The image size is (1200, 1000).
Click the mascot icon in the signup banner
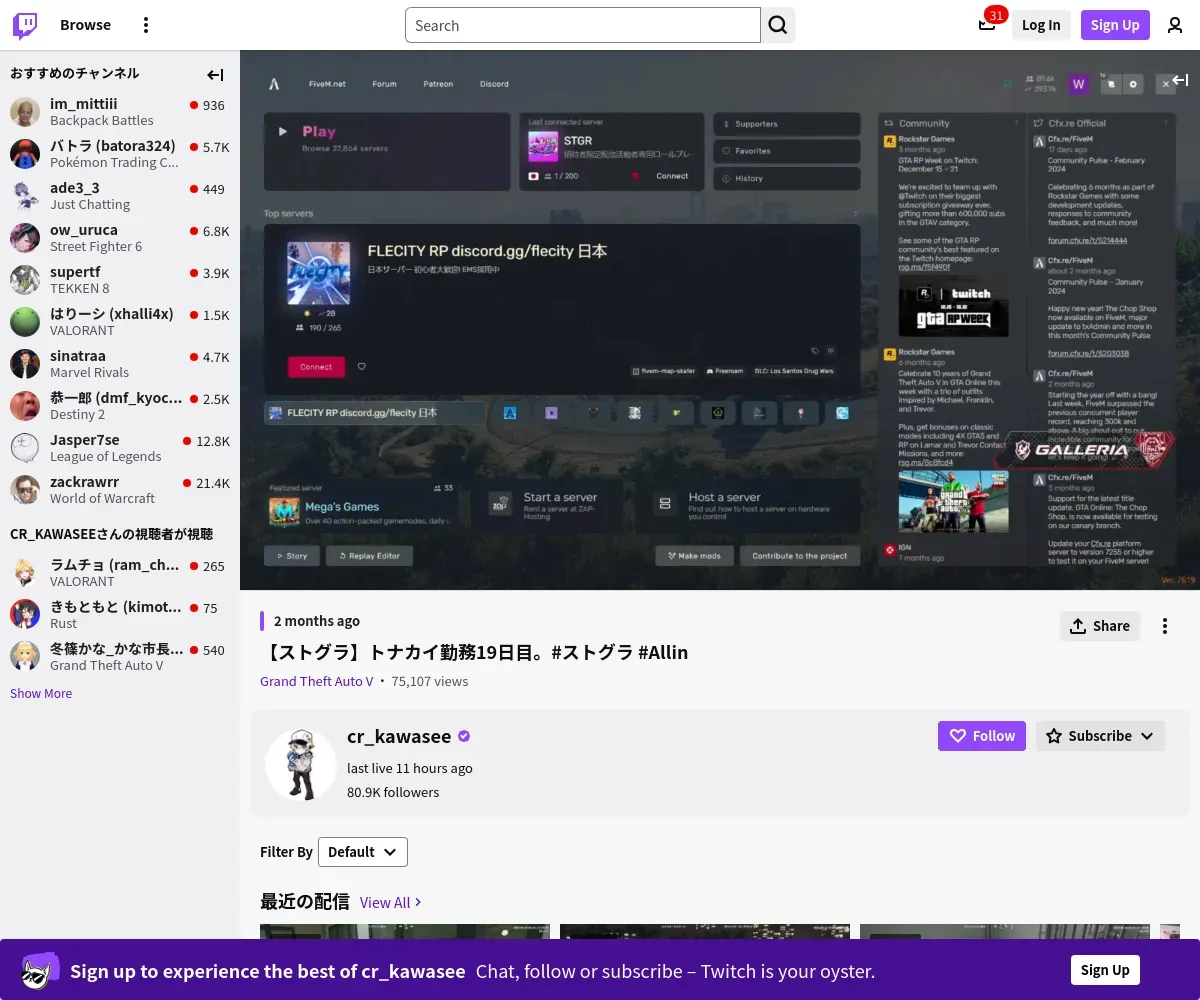[x=40, y=970]
